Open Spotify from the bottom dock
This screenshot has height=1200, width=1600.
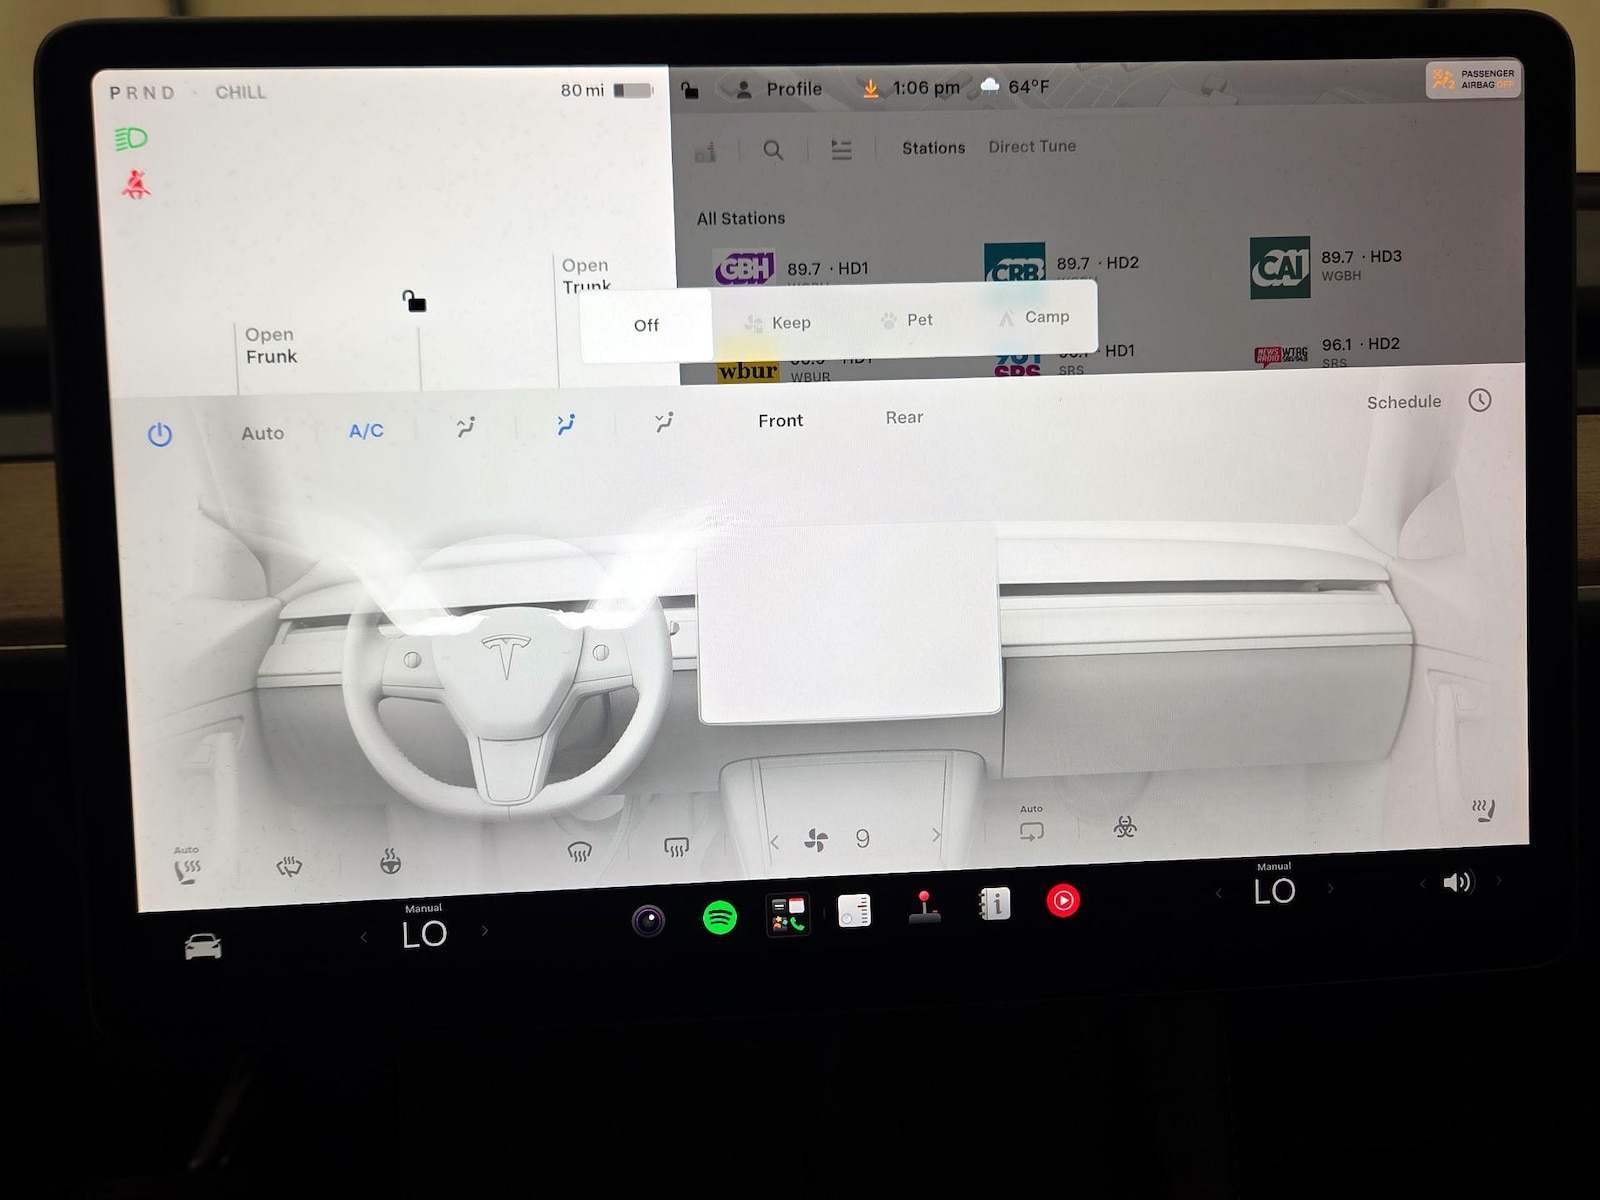(x=720, y=917)
